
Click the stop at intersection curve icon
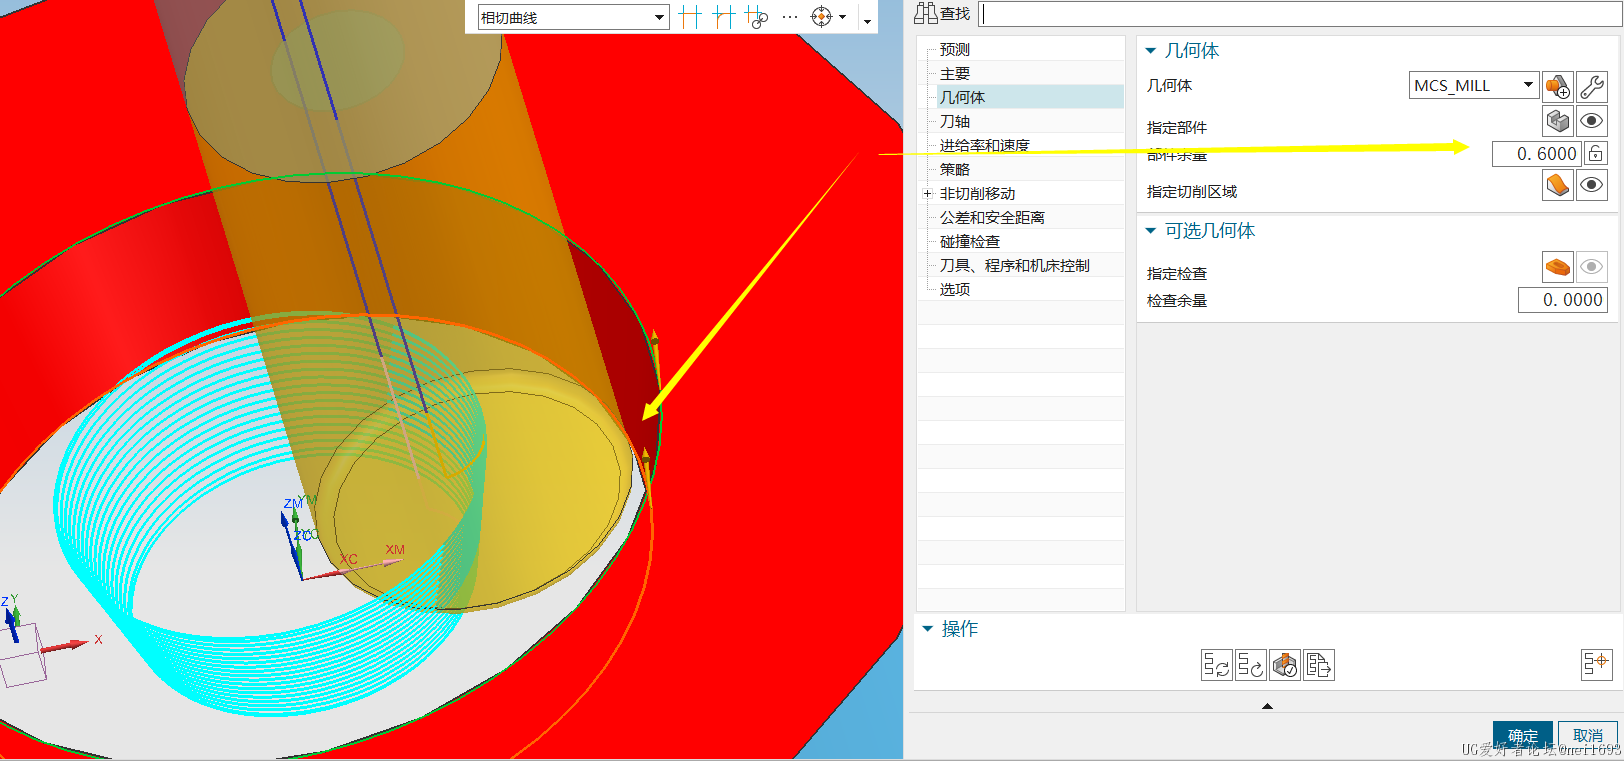[690, 17]
